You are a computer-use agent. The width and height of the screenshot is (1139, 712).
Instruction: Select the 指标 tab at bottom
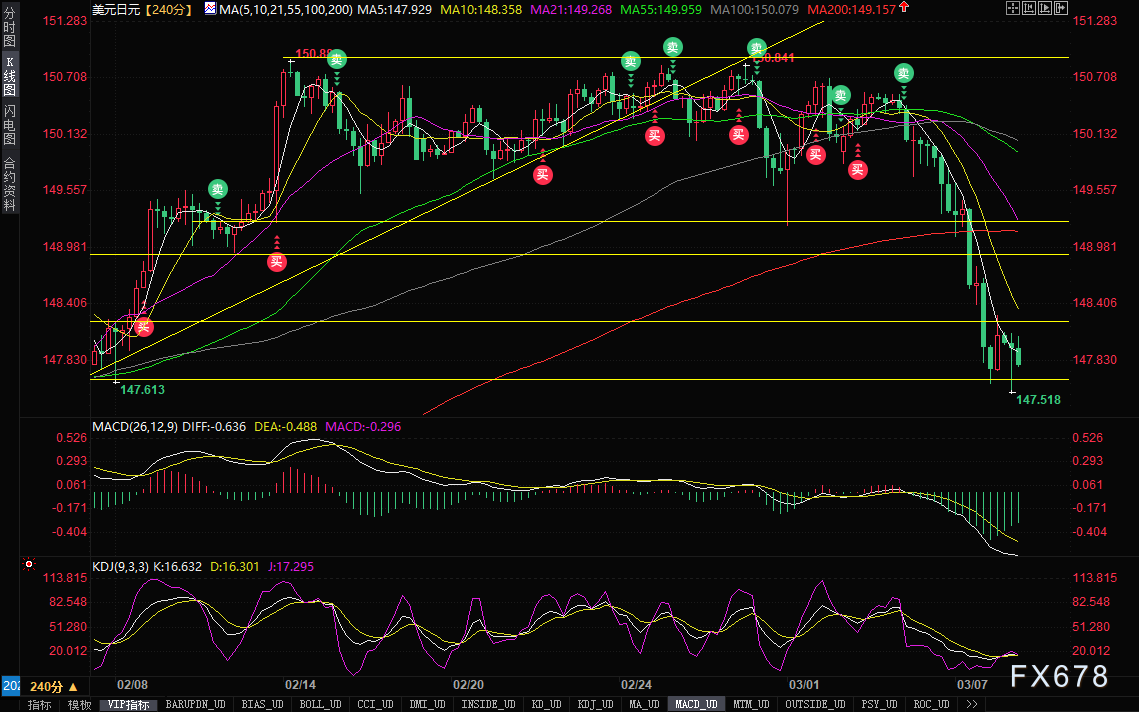pyautogui.click(x=38, y=704)
